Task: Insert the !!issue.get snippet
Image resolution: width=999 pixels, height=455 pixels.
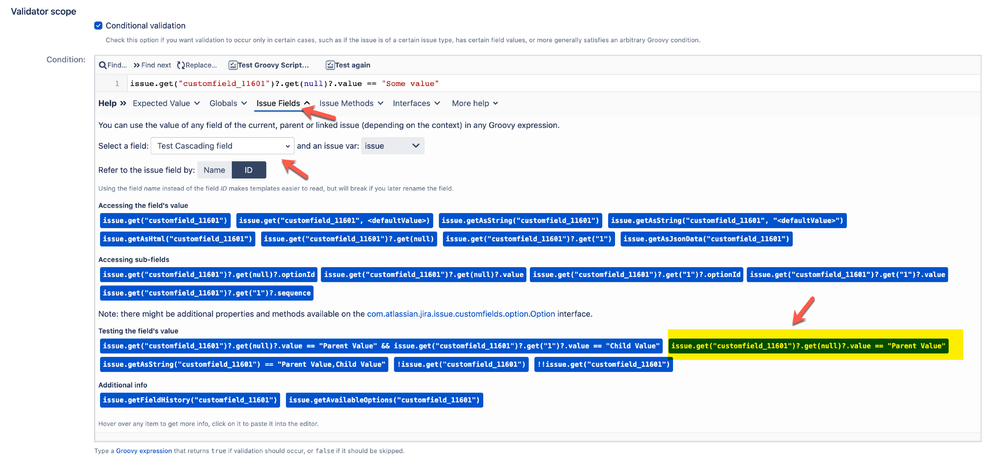Action: coord(603,365)
